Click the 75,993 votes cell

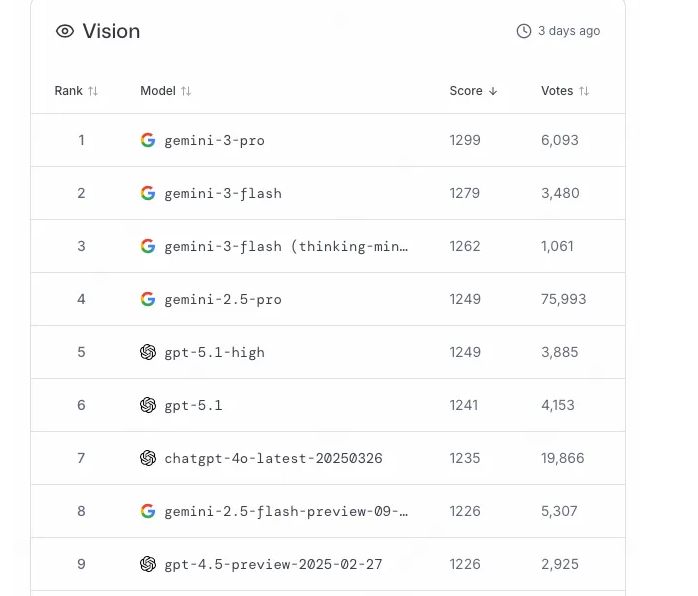click(564, 299)
